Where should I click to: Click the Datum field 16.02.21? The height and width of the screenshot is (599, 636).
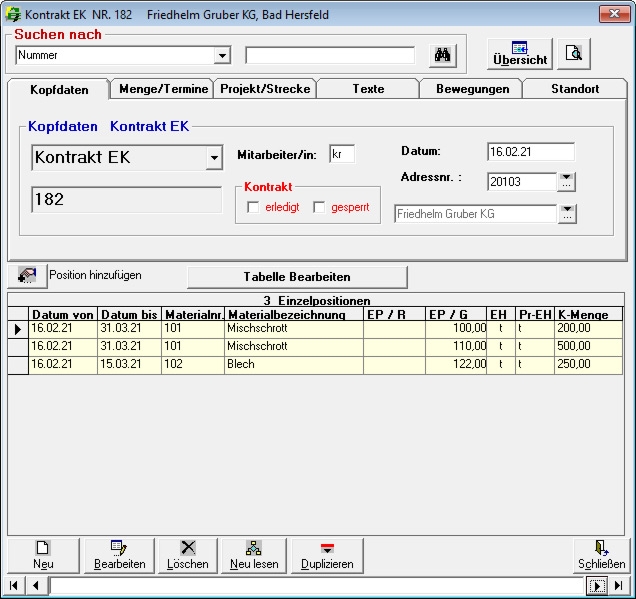pos(531,152)
